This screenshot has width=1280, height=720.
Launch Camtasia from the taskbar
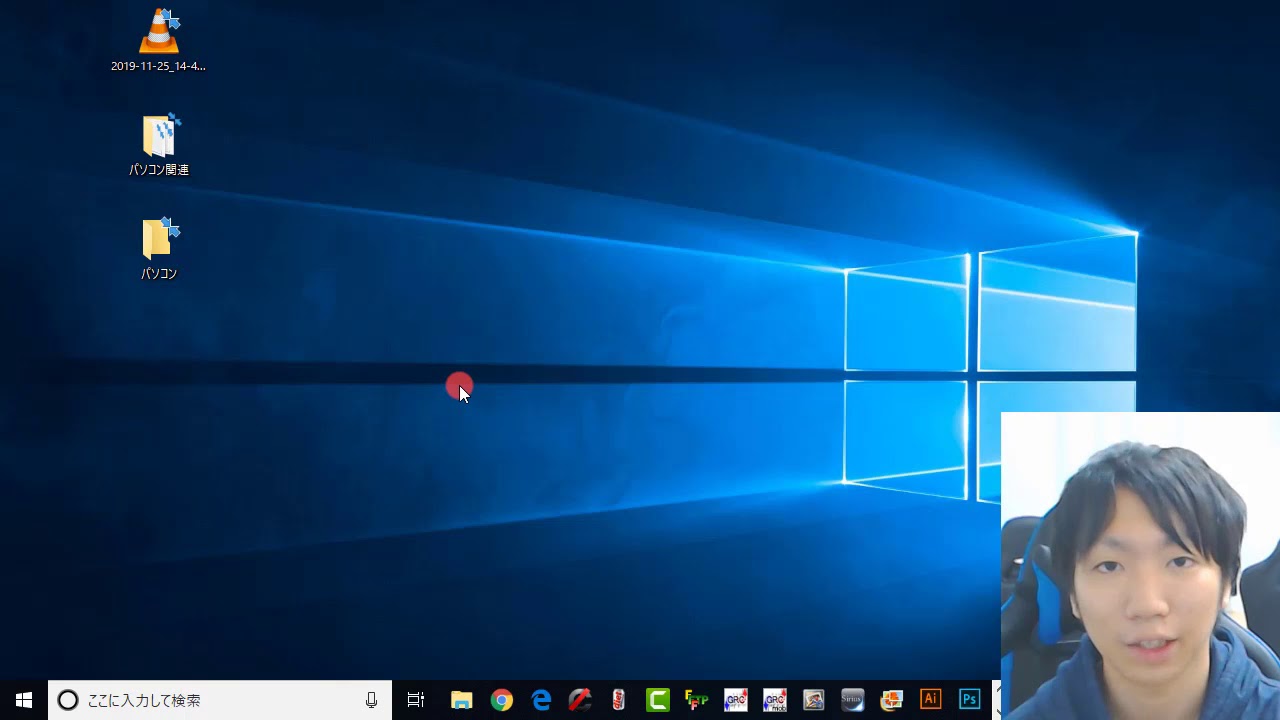(658, 700)
